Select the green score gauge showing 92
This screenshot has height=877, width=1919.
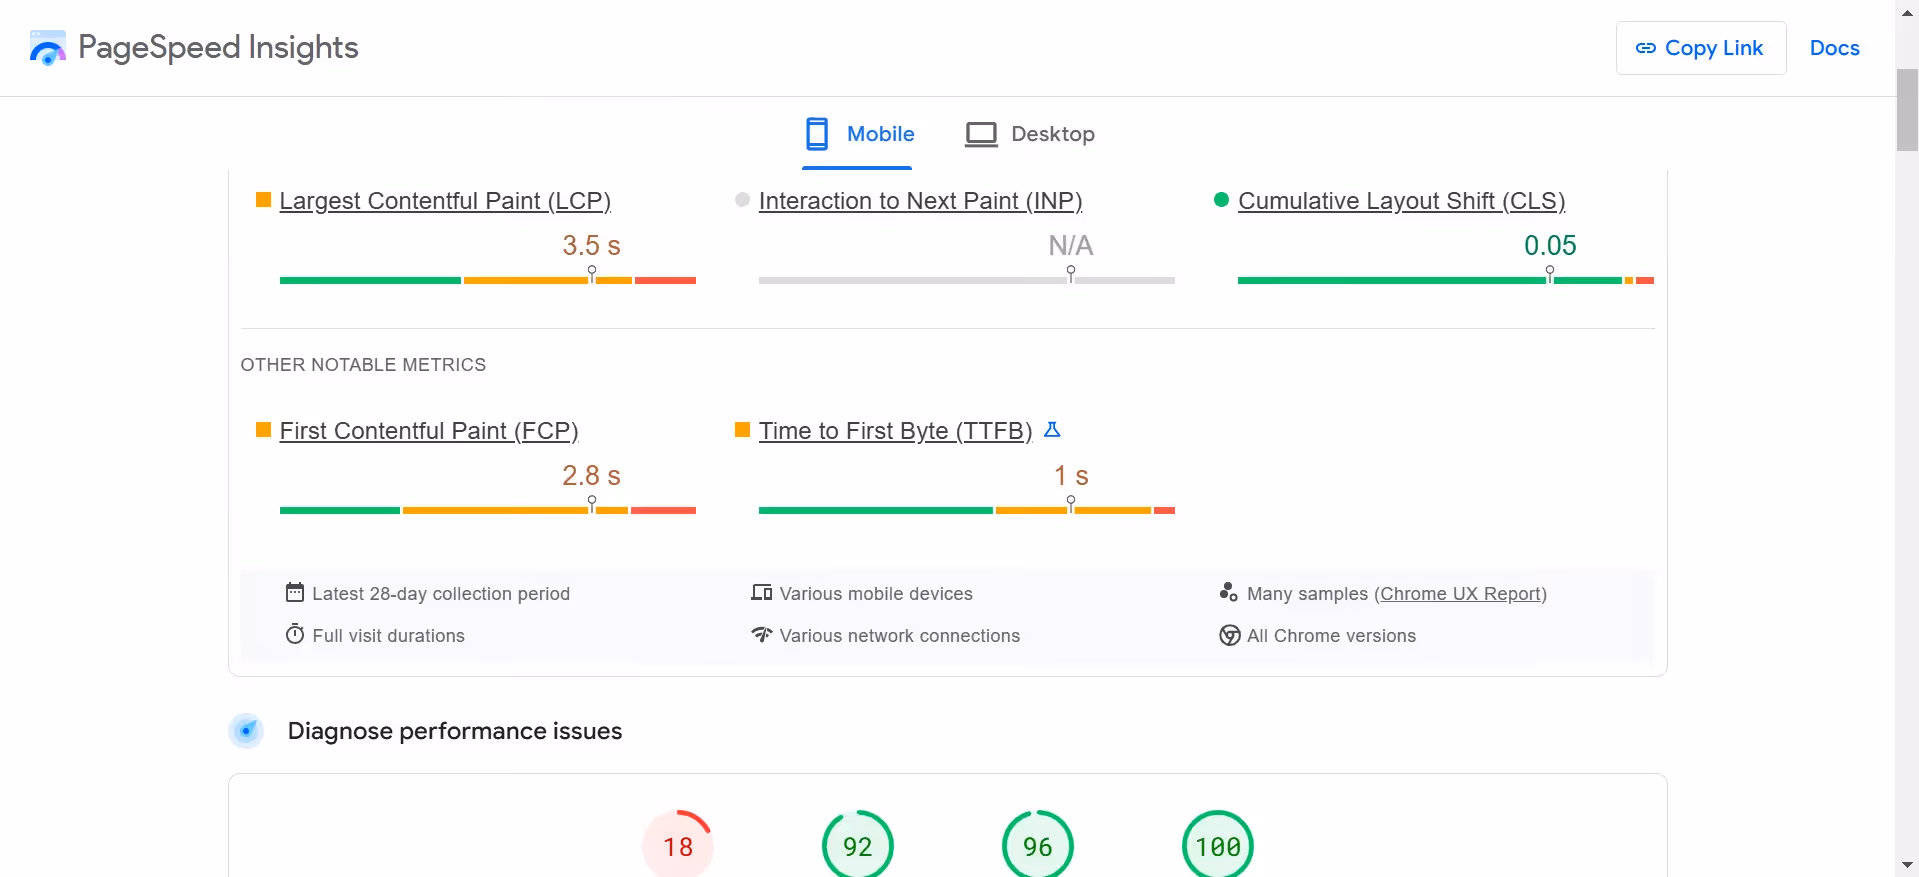(x=858, y=846)
